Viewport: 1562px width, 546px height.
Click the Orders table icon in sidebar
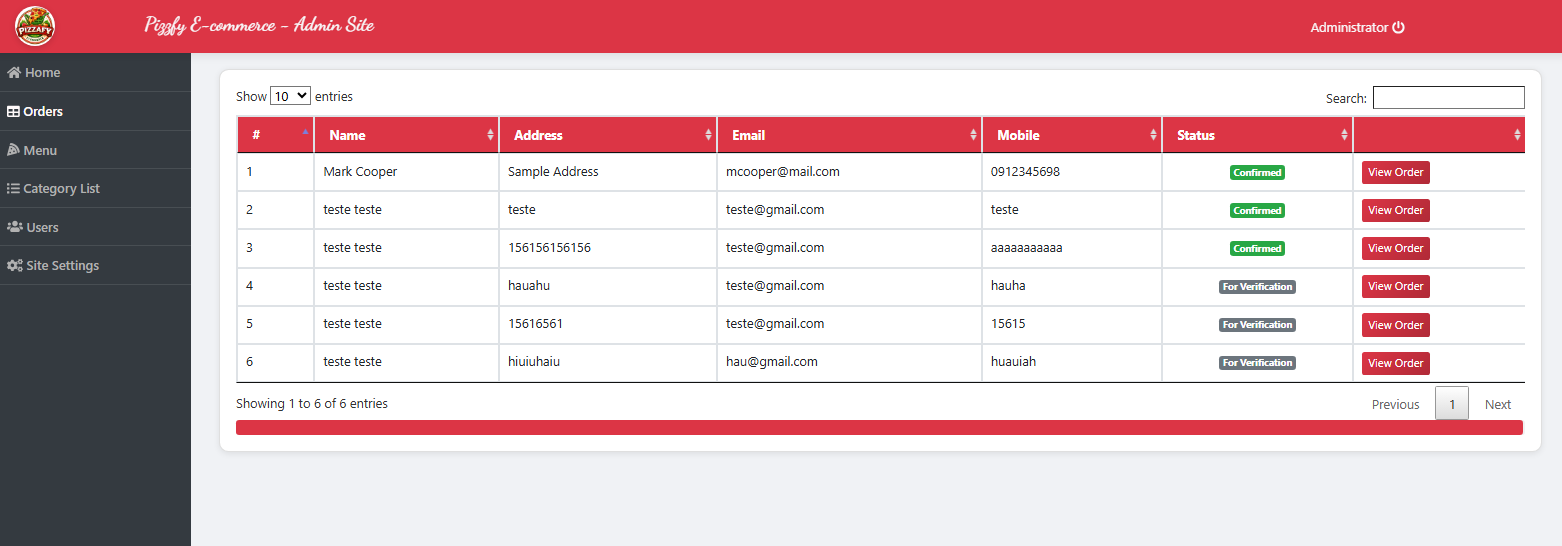pyautogui.click(x=14, y=112)
